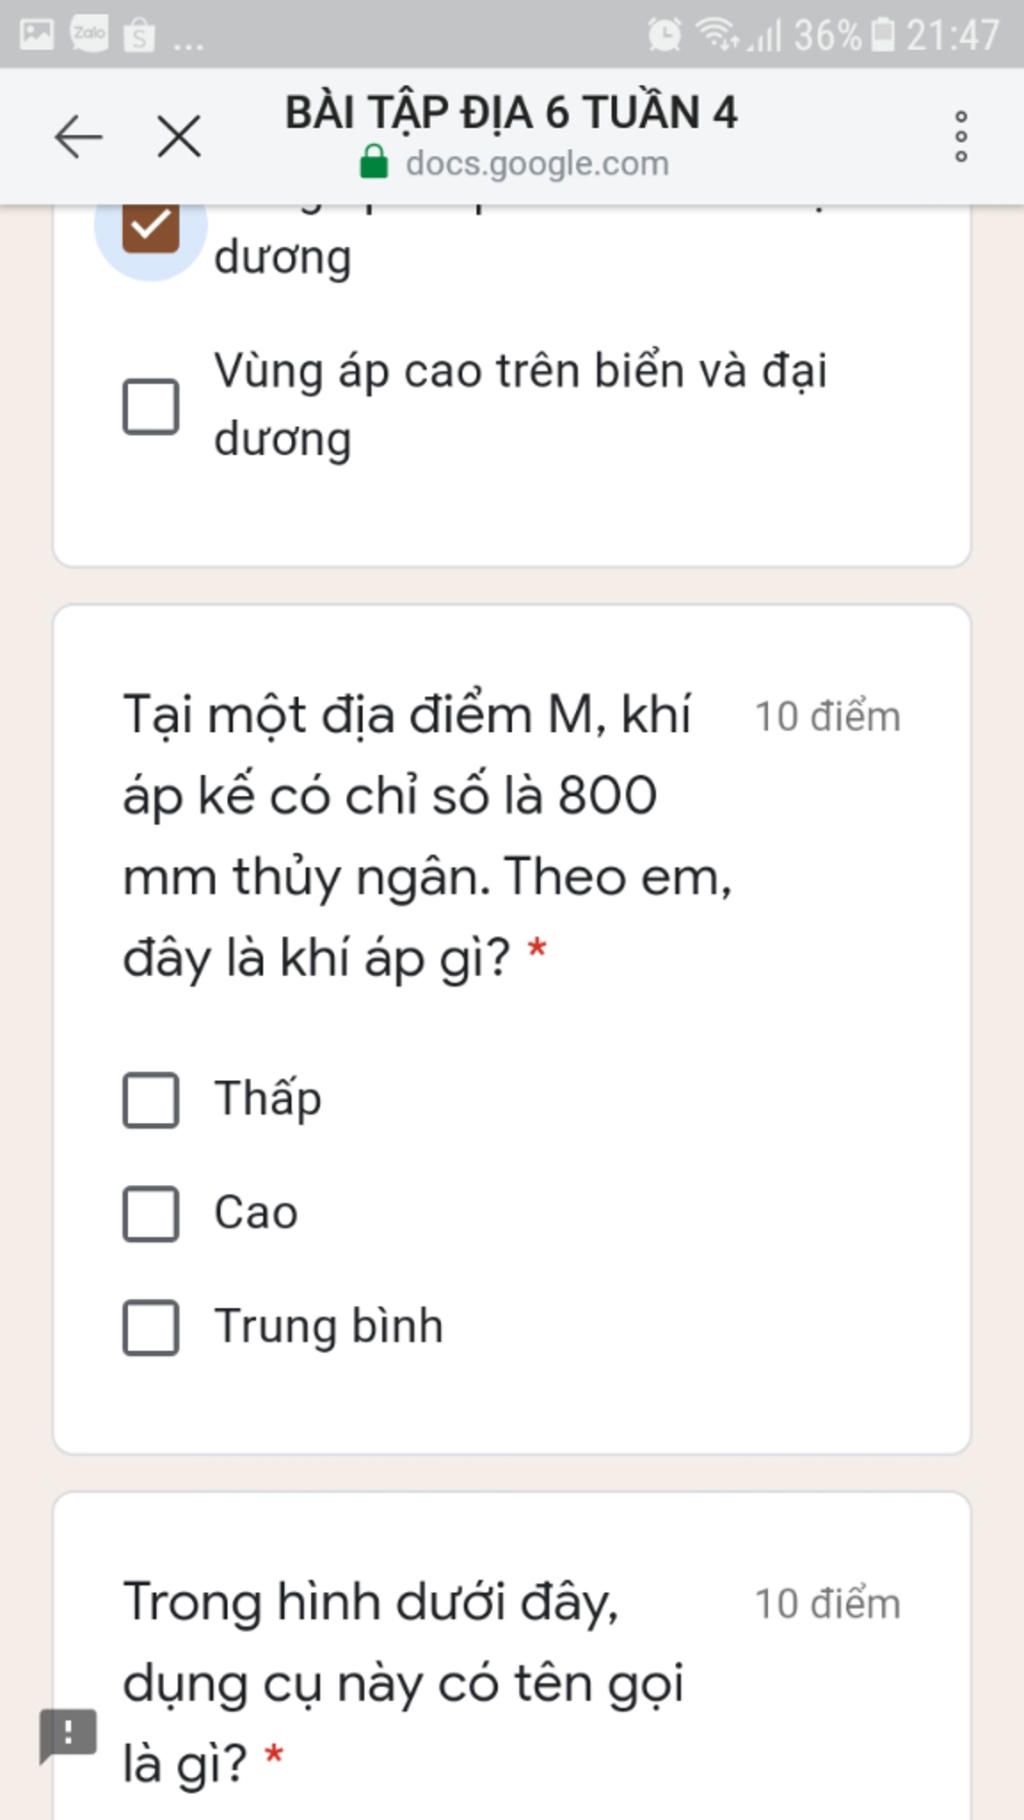Tap the alarm clock status icon

coord(664,35)
